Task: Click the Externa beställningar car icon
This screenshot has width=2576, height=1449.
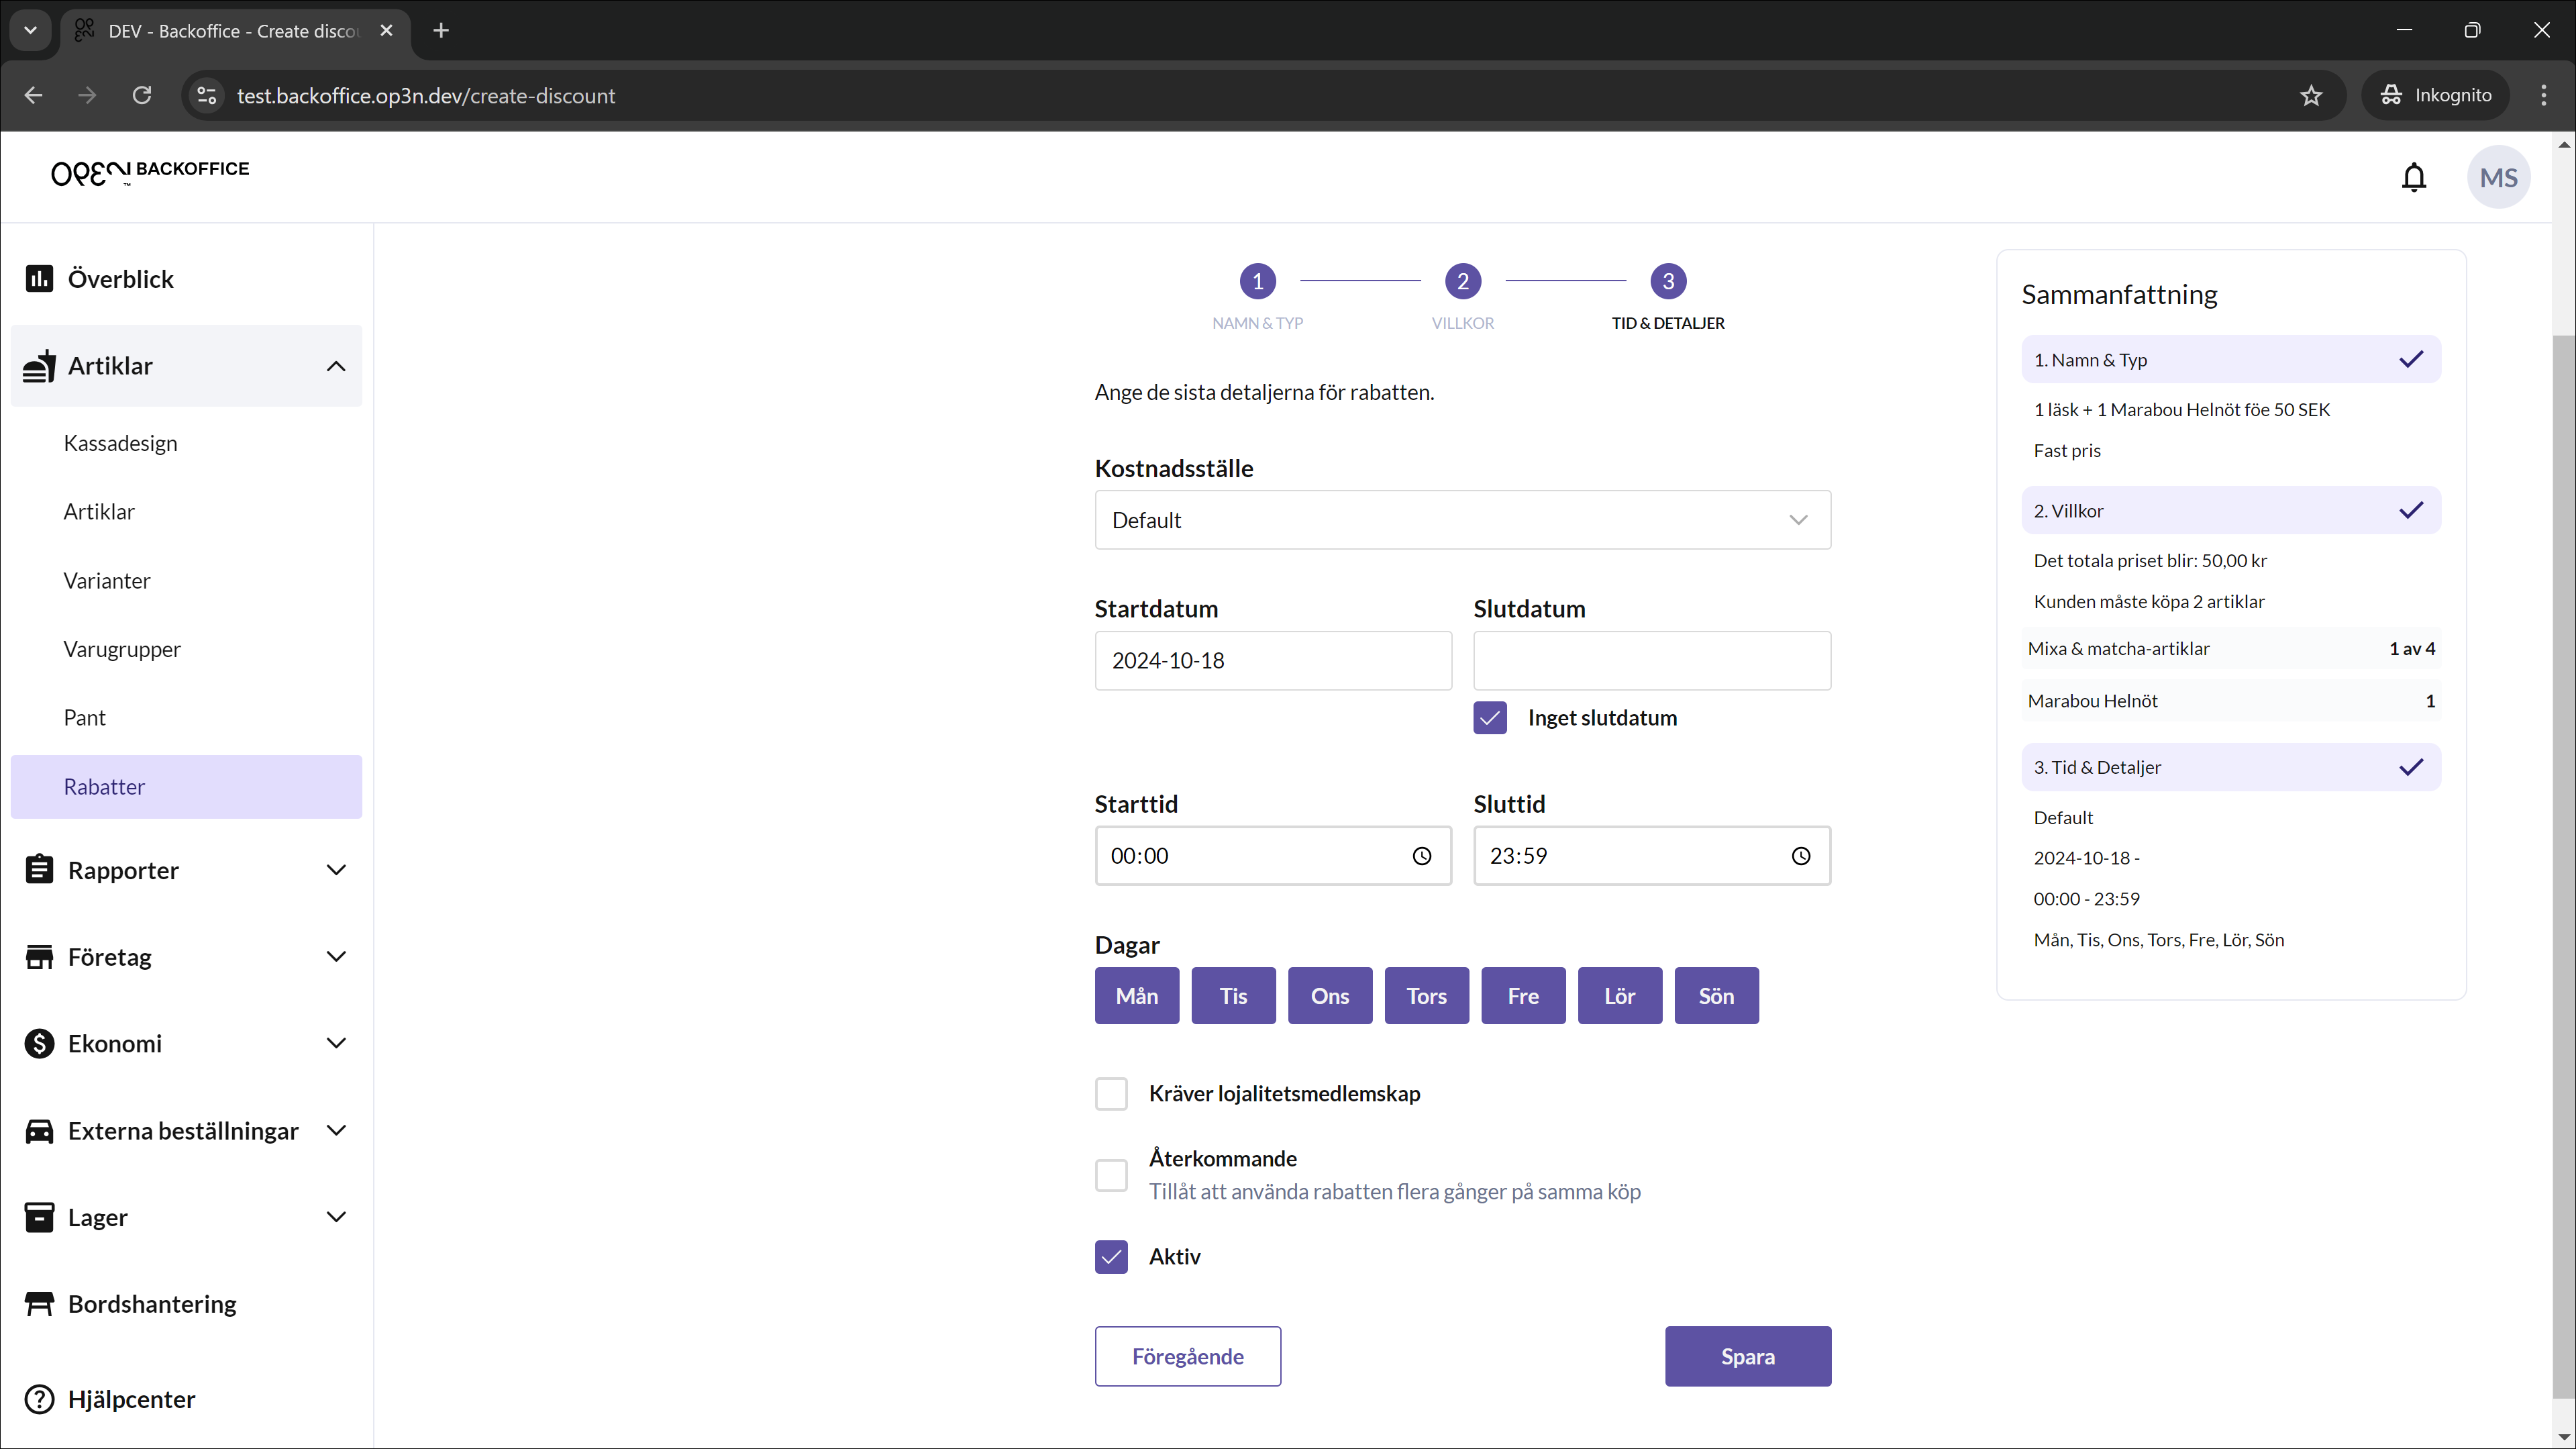Action: [x=39, y=1130]
